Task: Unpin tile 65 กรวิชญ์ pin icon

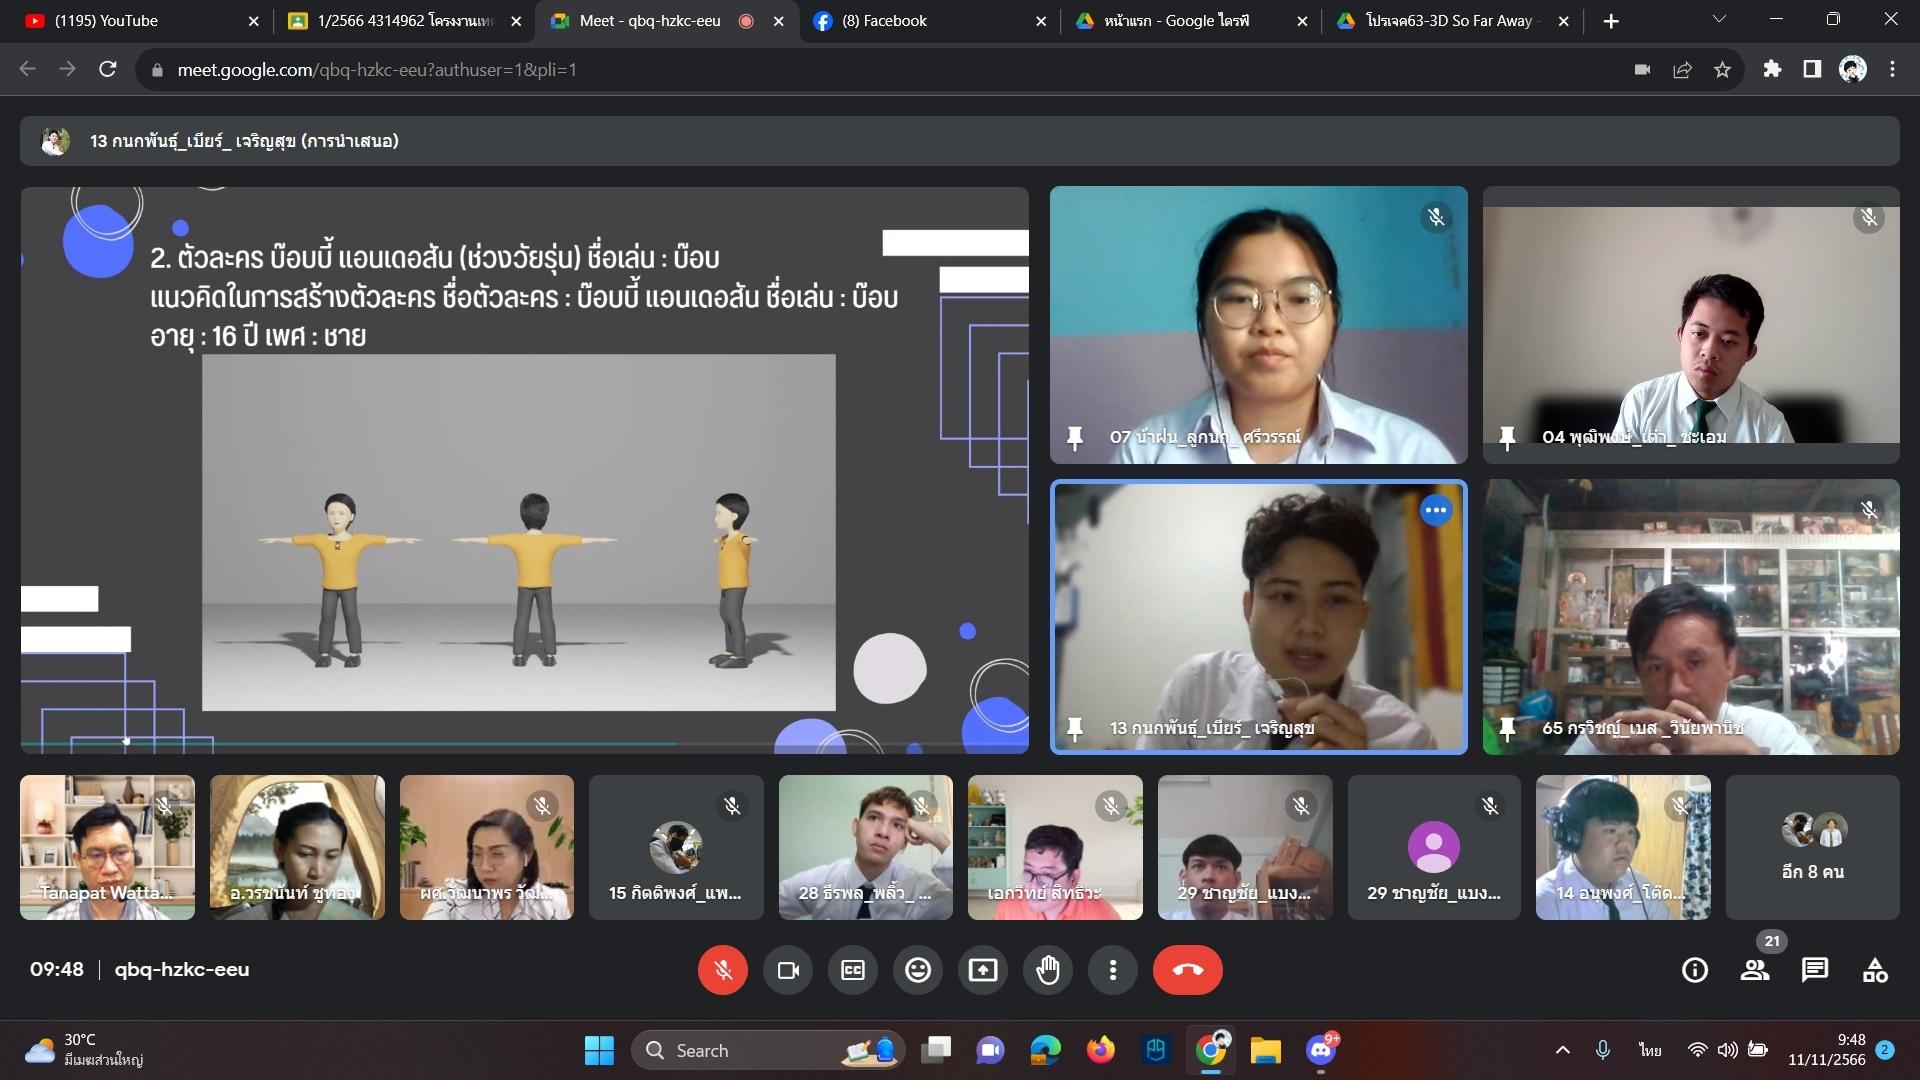Action: coord(1507,729)
